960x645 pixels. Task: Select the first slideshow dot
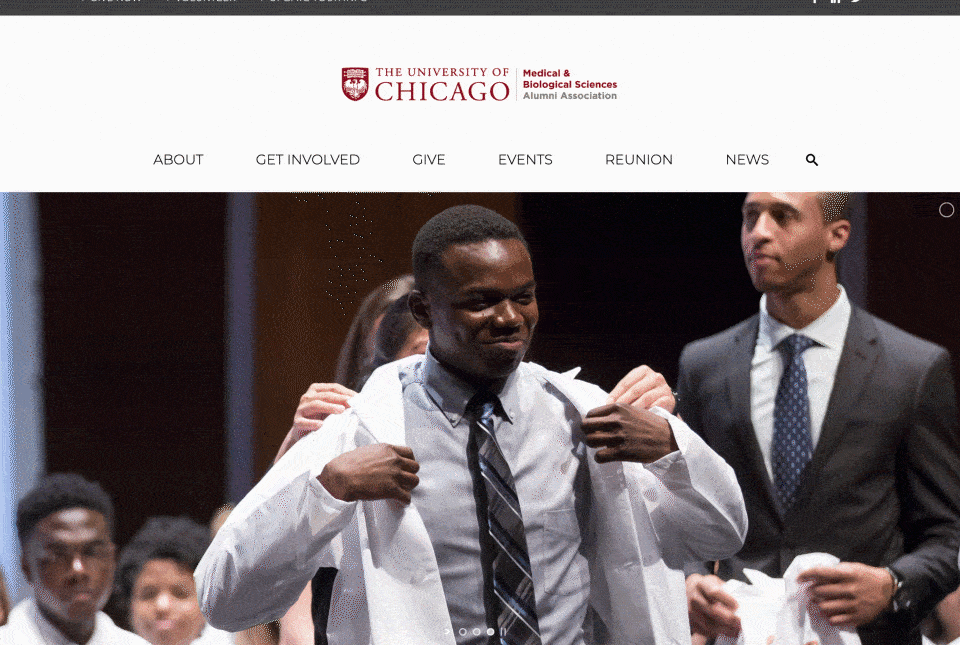pyautogui.click(x=462, y=632)
